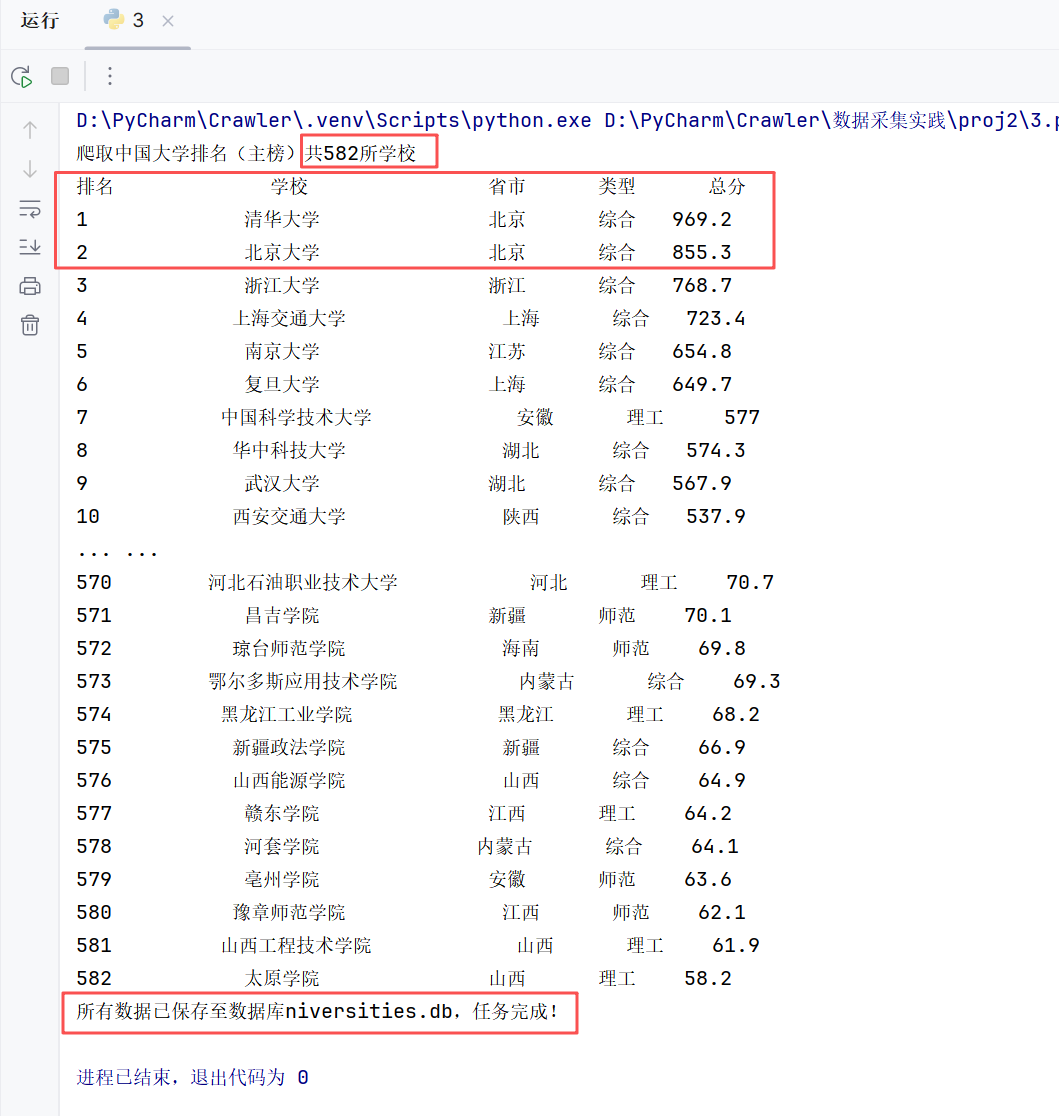The height and width of the screenshot is (1116, 1059).
Task: Clear all console output with trash icon
Action: 30,324
